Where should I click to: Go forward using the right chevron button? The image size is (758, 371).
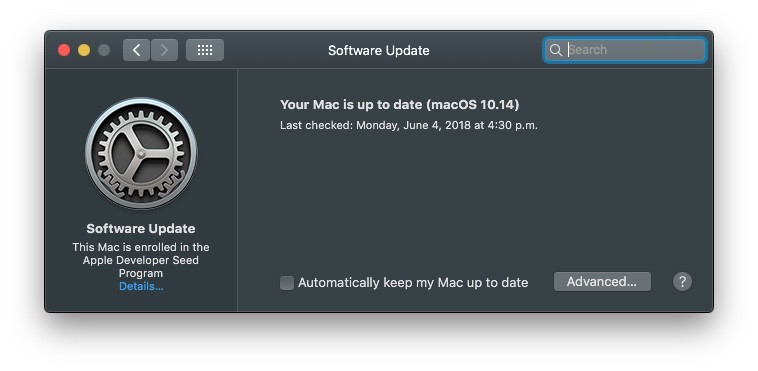(164, 50)
